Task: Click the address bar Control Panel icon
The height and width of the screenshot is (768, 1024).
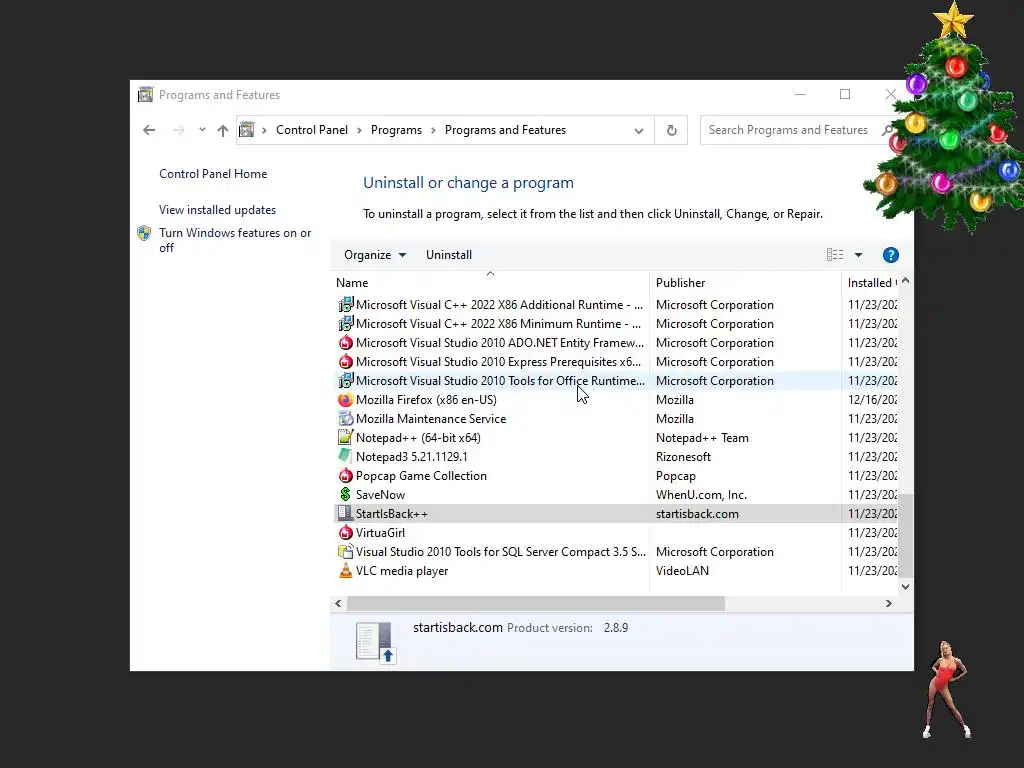Action: (x=246, y=129)
